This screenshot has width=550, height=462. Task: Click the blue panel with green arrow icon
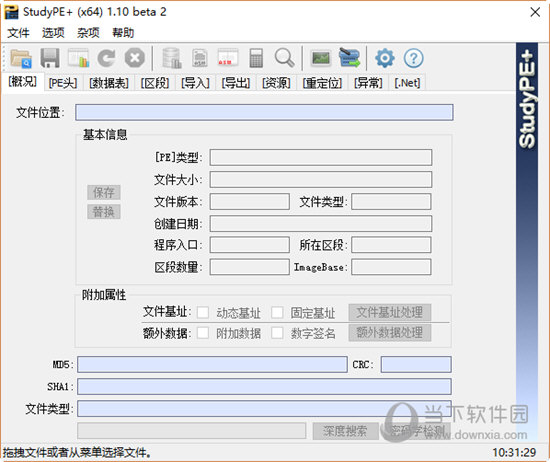[349, 58]
